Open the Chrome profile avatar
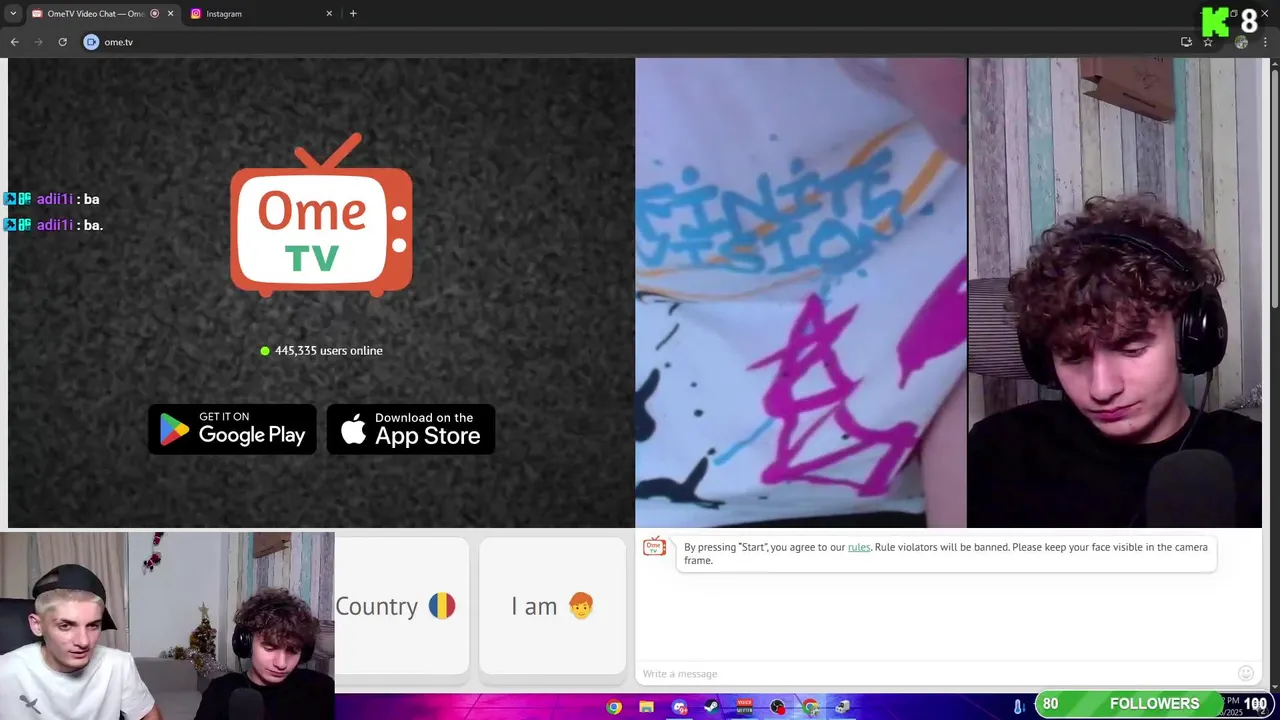Viewport: 1280px width, 720px height. [1242, 42]
